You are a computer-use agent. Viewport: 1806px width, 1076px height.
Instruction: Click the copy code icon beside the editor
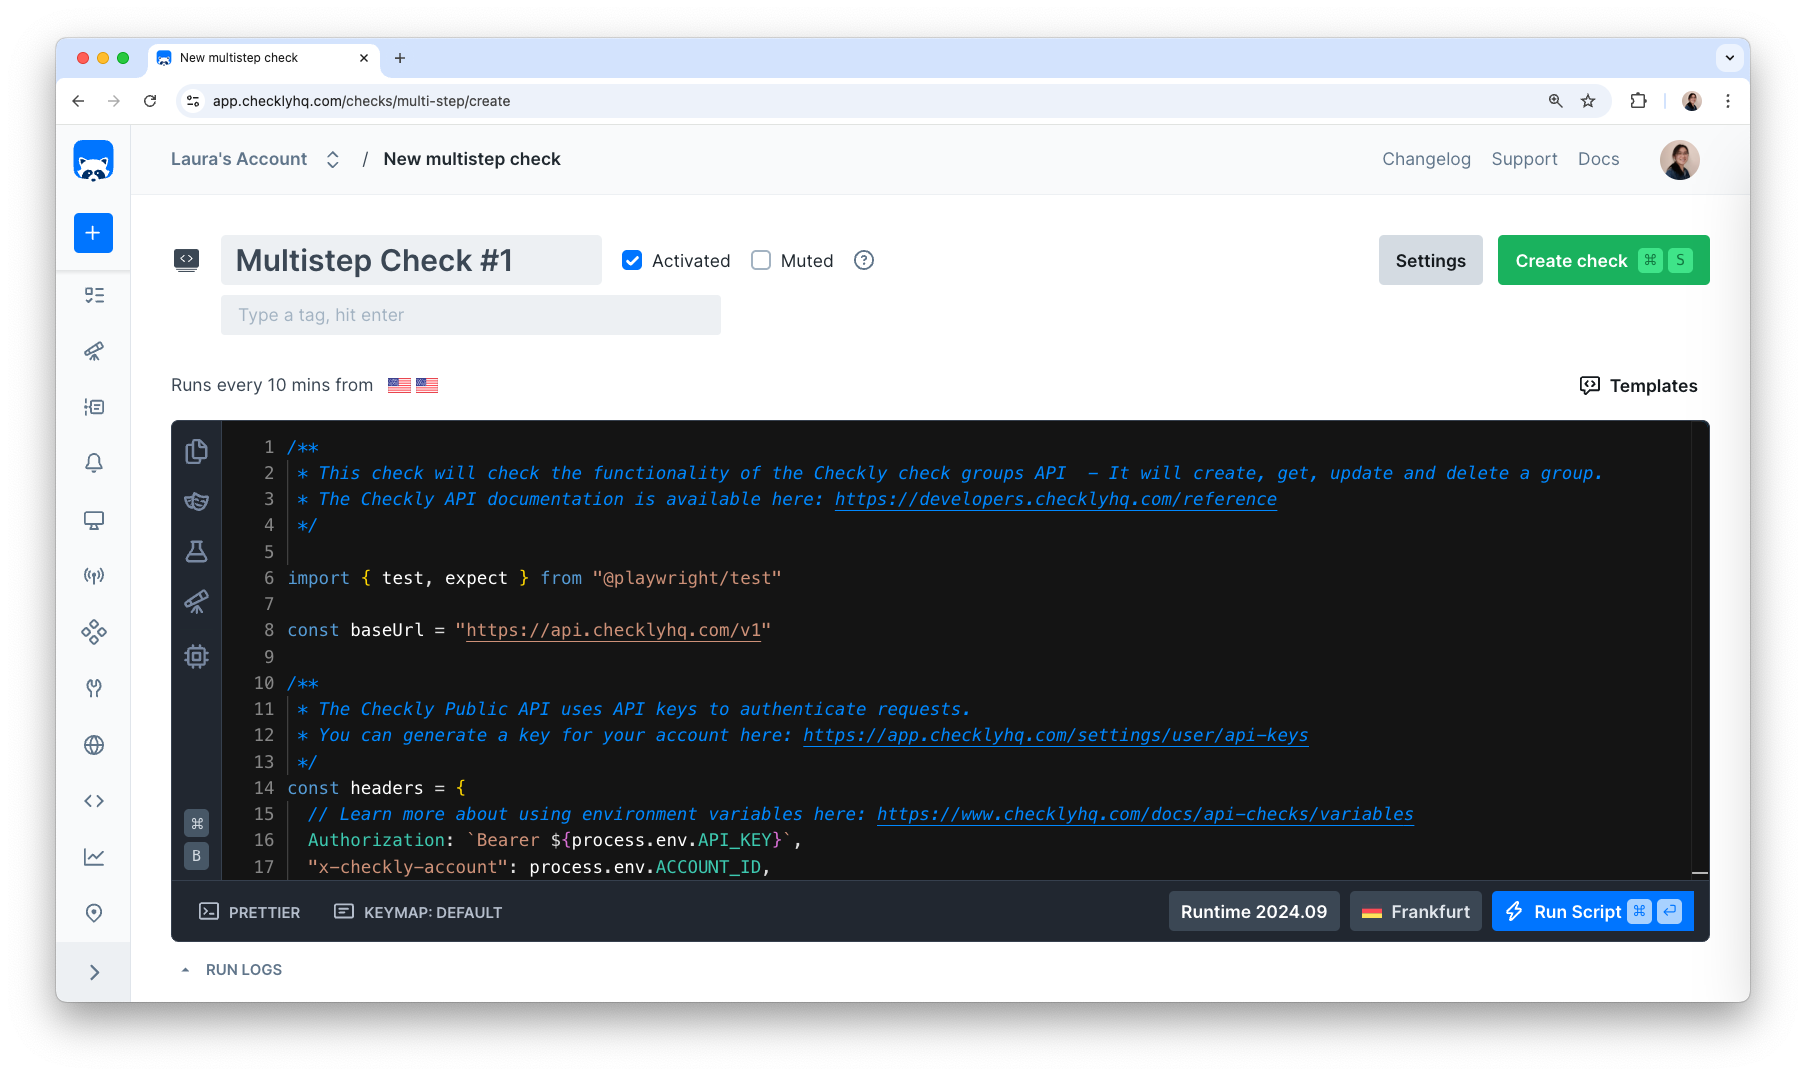pyautogui.click(x=196, y=452)
